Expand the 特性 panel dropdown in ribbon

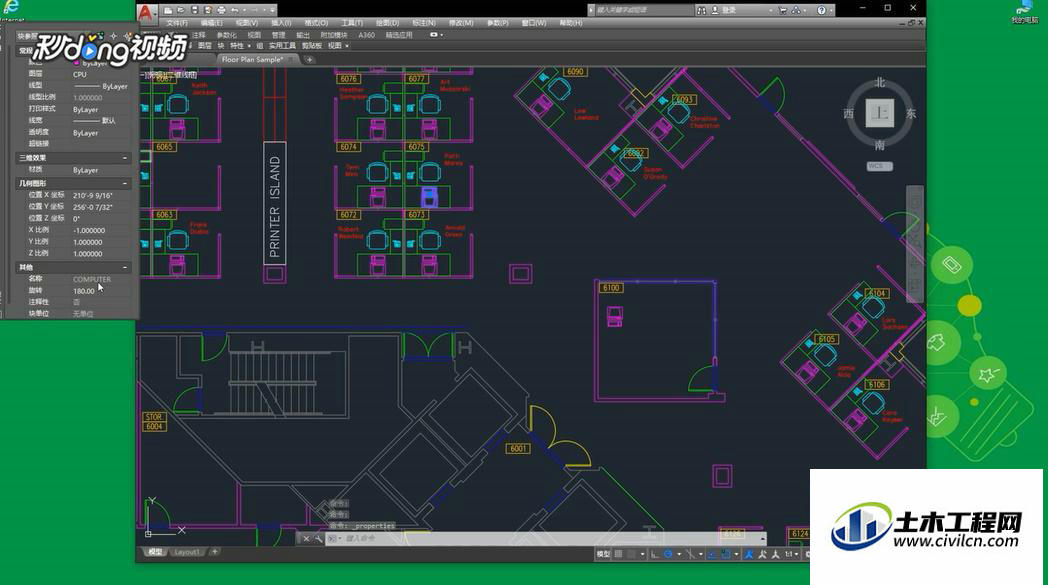pos(249,45)
